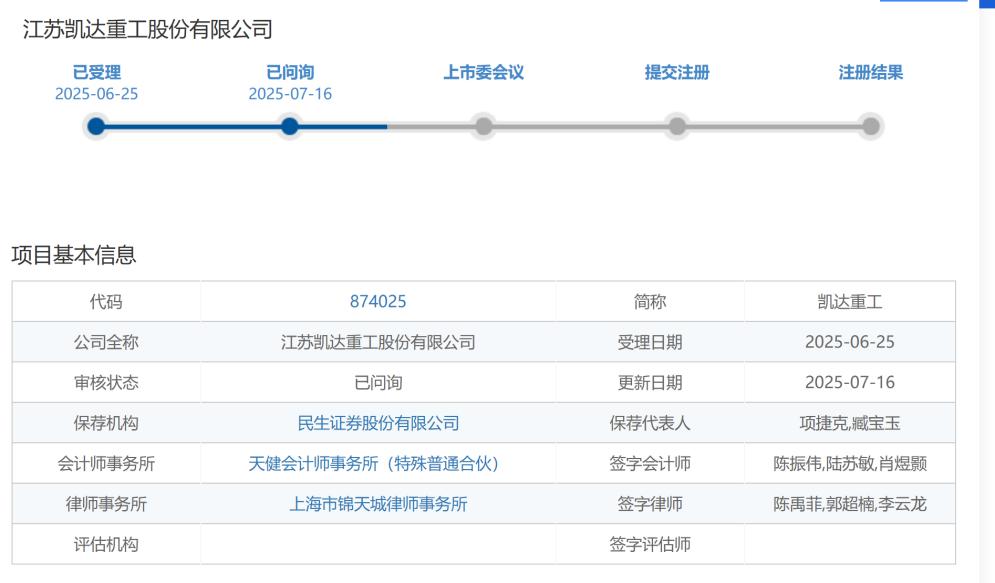This screenshot has height=583, width=995.
Task: Click the 签字律师 label cell
Action: (x=650, y=504)
